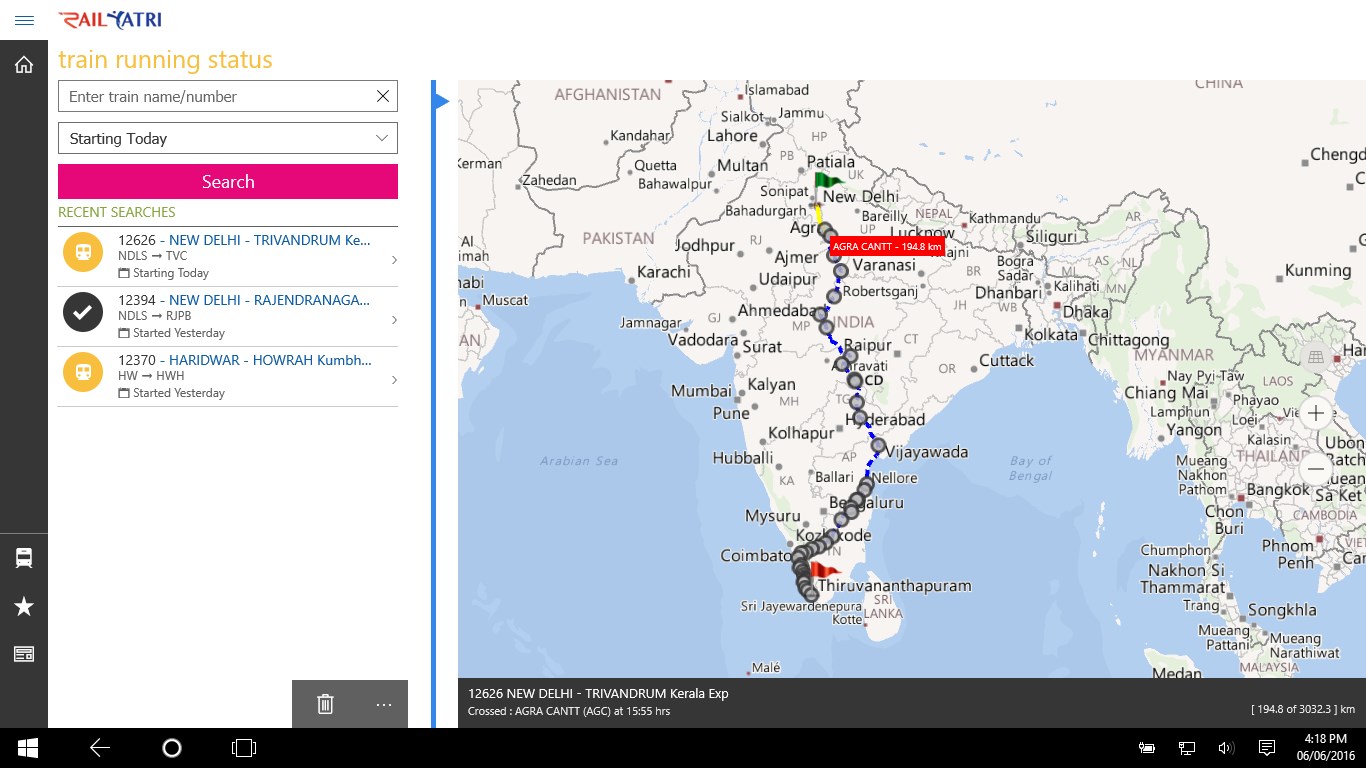
Task: Select train icon for 12370 Haridwar Howrah
Action: pos(83,371)
